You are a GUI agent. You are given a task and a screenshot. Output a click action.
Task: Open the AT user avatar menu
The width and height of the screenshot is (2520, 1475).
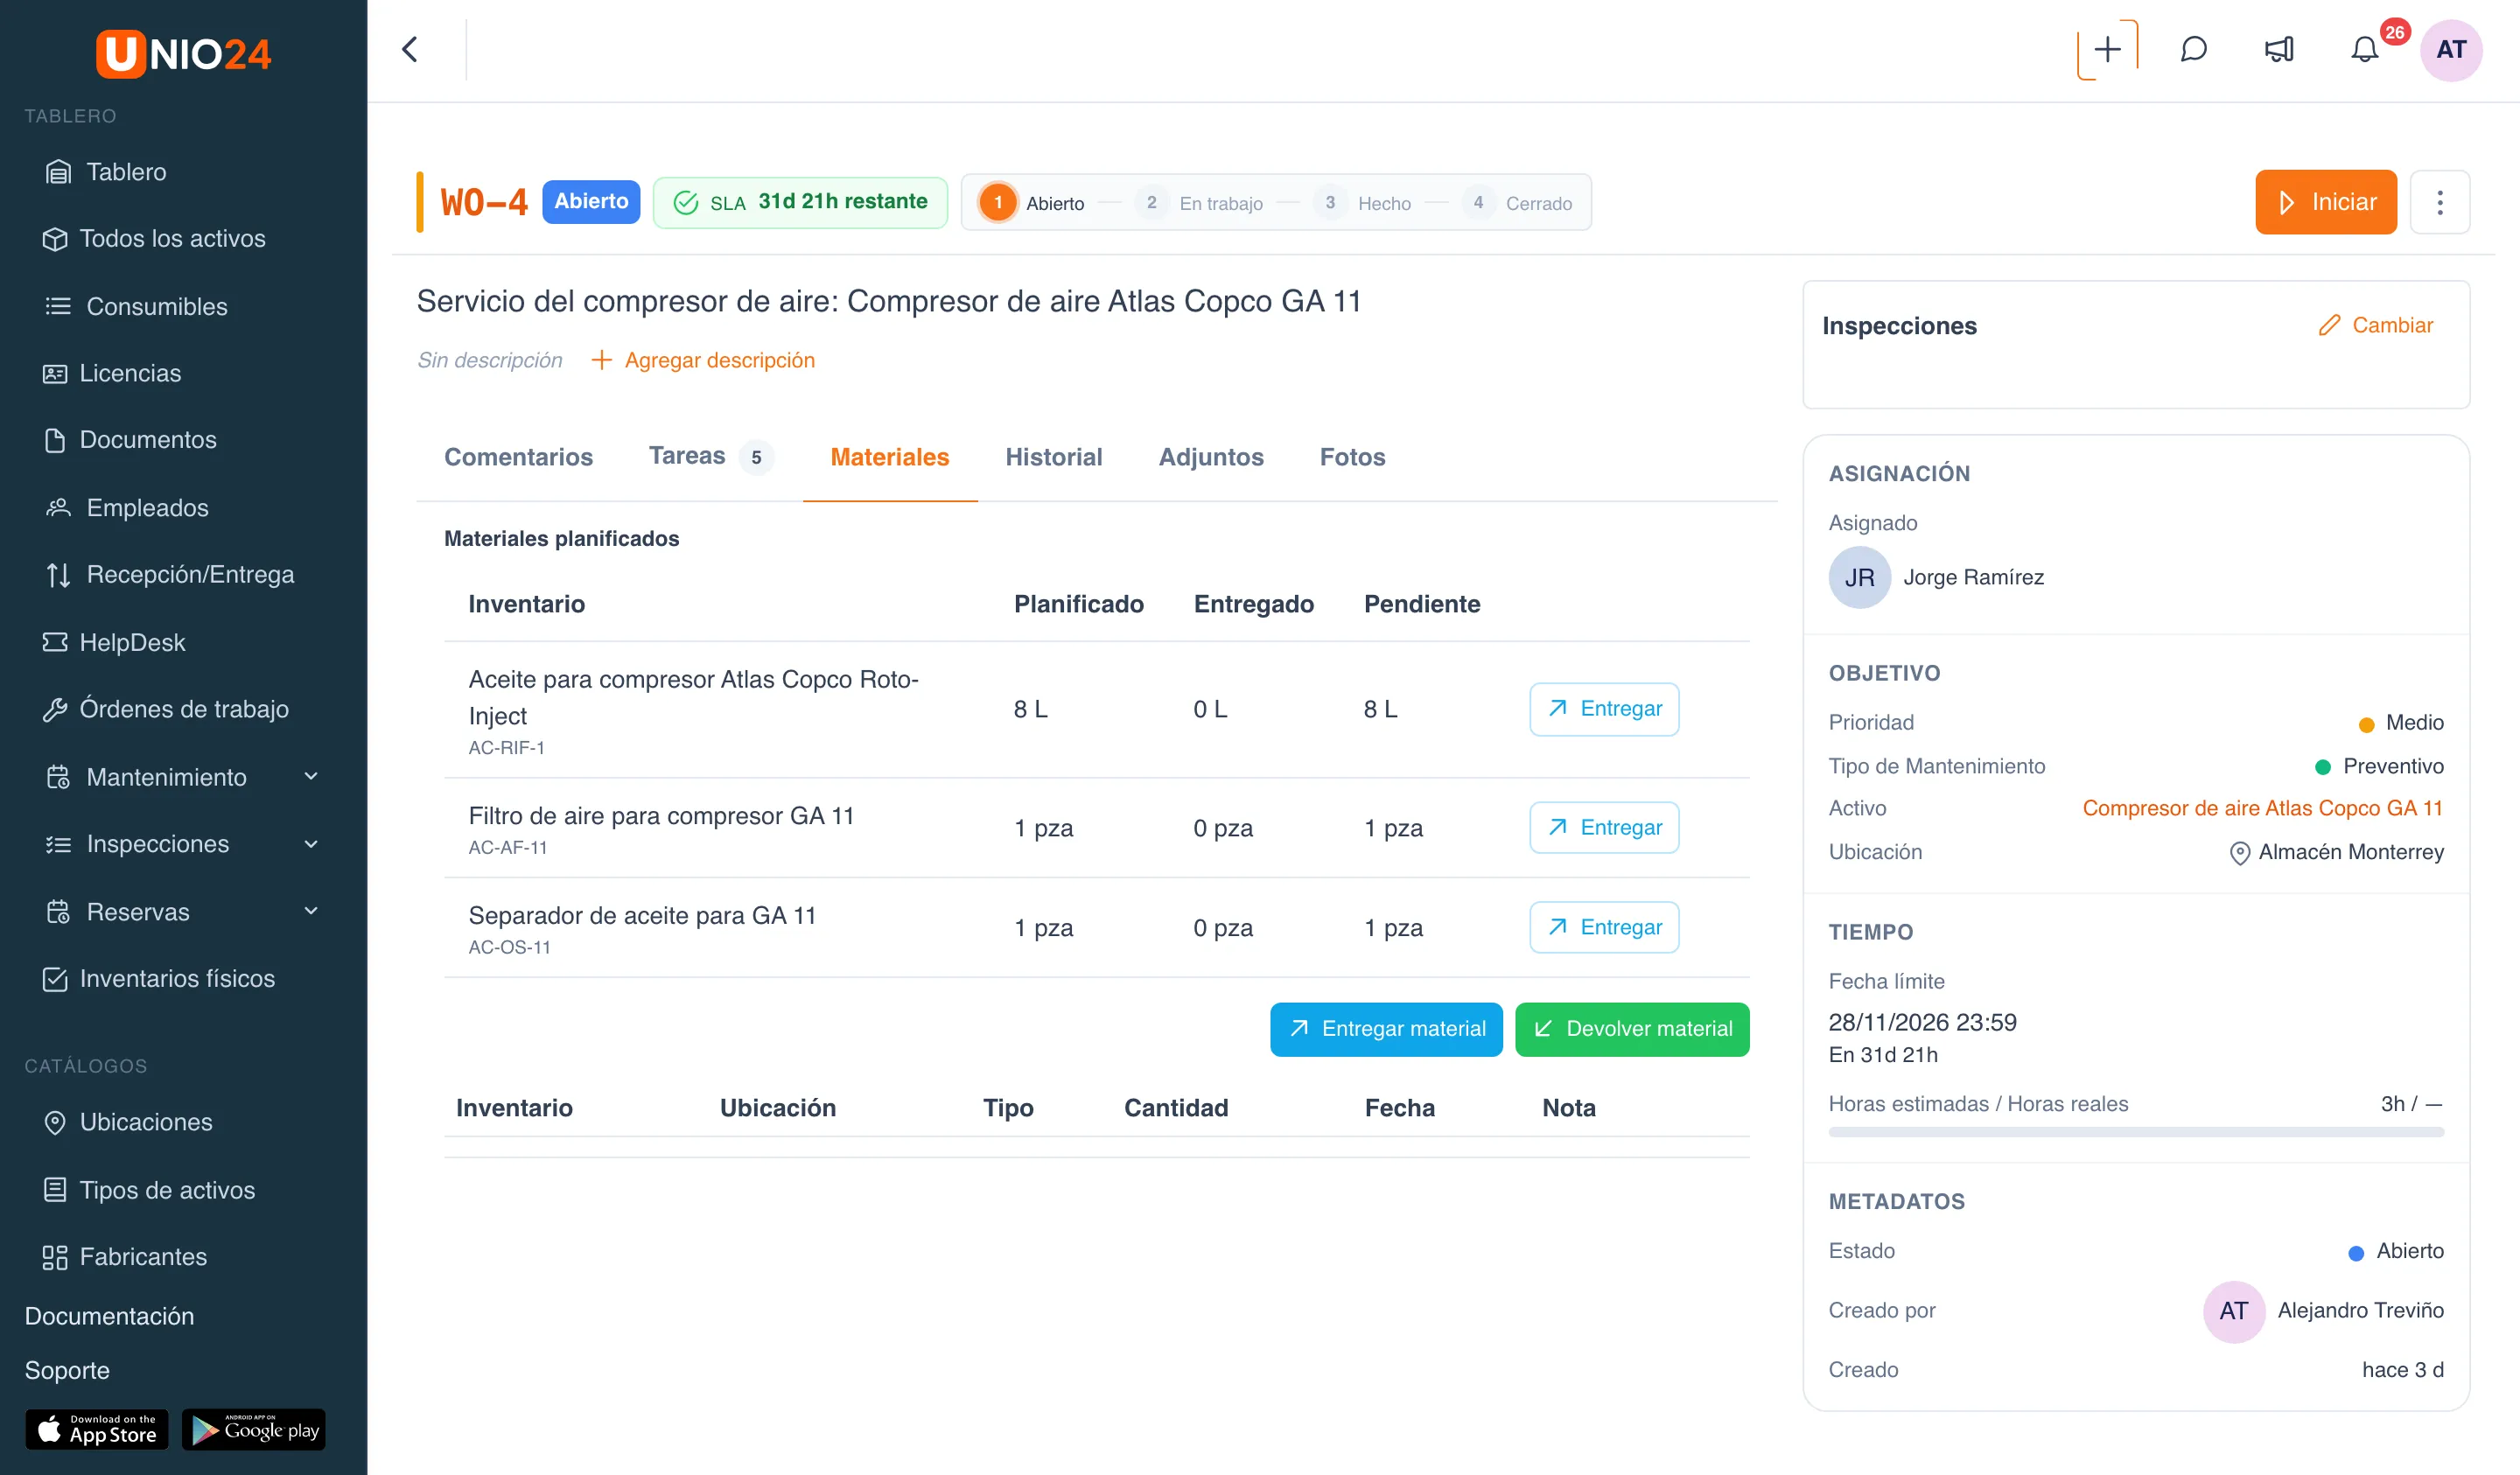[x=2450, y=49]
